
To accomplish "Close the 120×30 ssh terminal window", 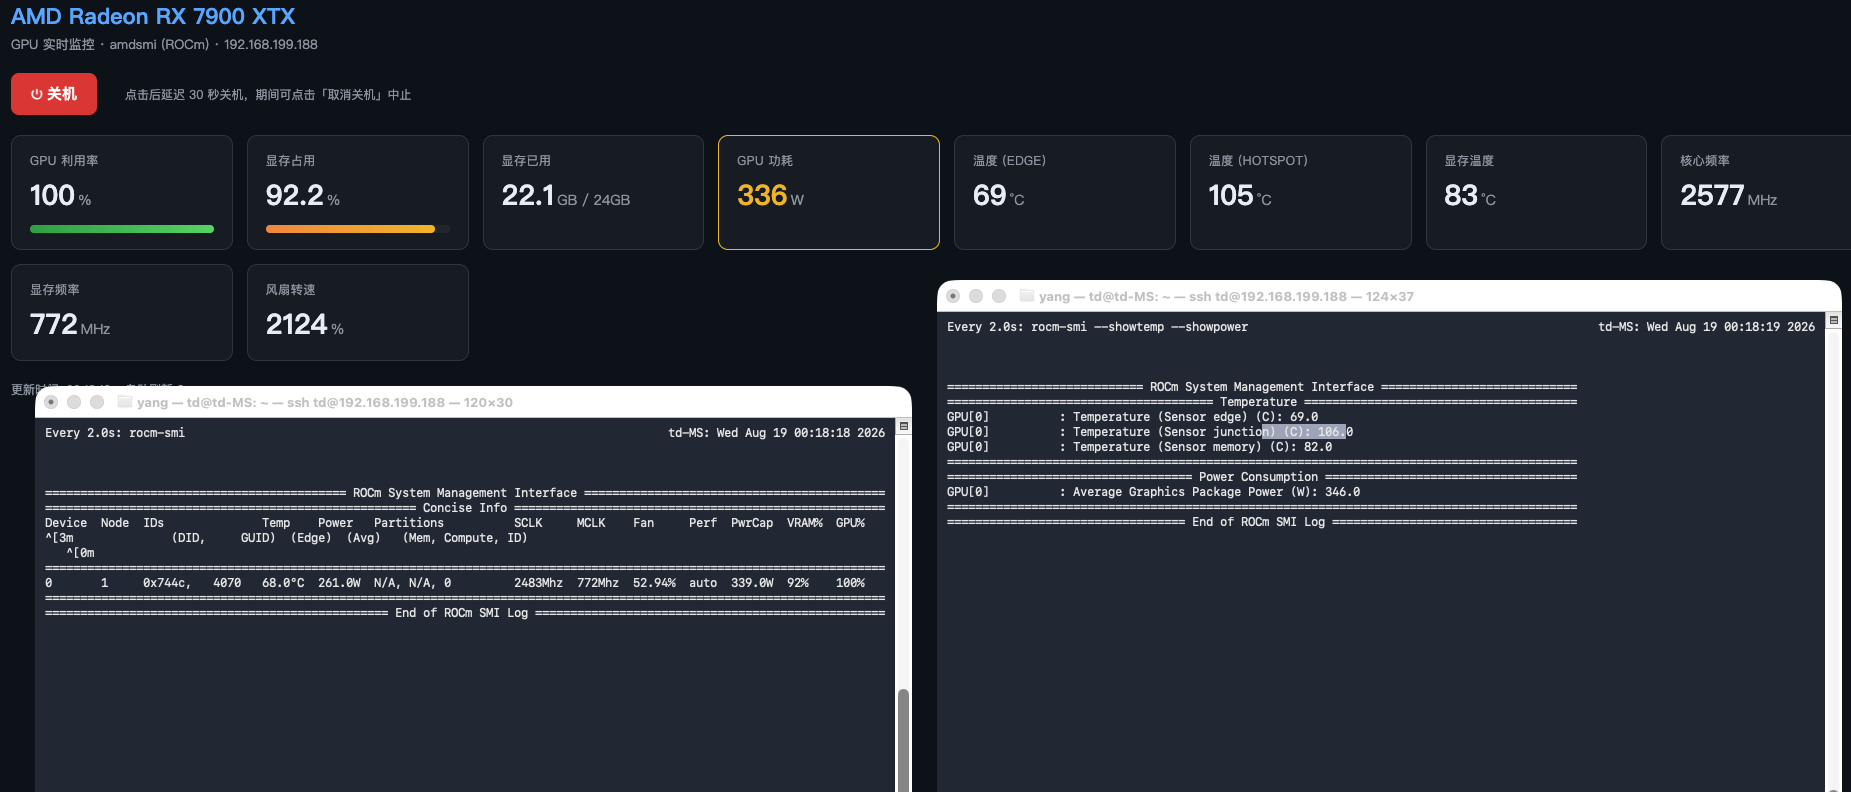I will click(x=51, y=402).
